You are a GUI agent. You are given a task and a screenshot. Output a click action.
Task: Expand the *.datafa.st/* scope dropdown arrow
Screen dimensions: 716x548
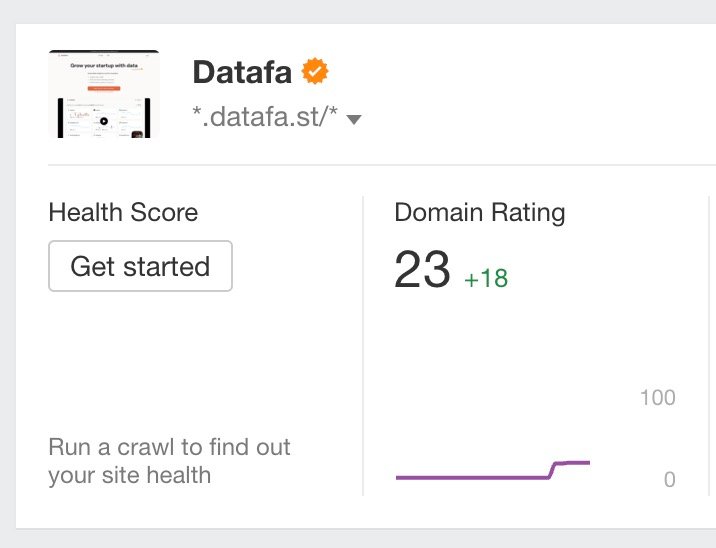coord(353,120)
